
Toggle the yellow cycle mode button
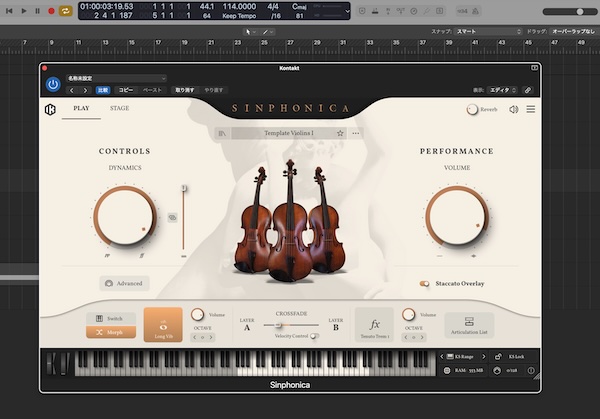click(x=65, y=11)
